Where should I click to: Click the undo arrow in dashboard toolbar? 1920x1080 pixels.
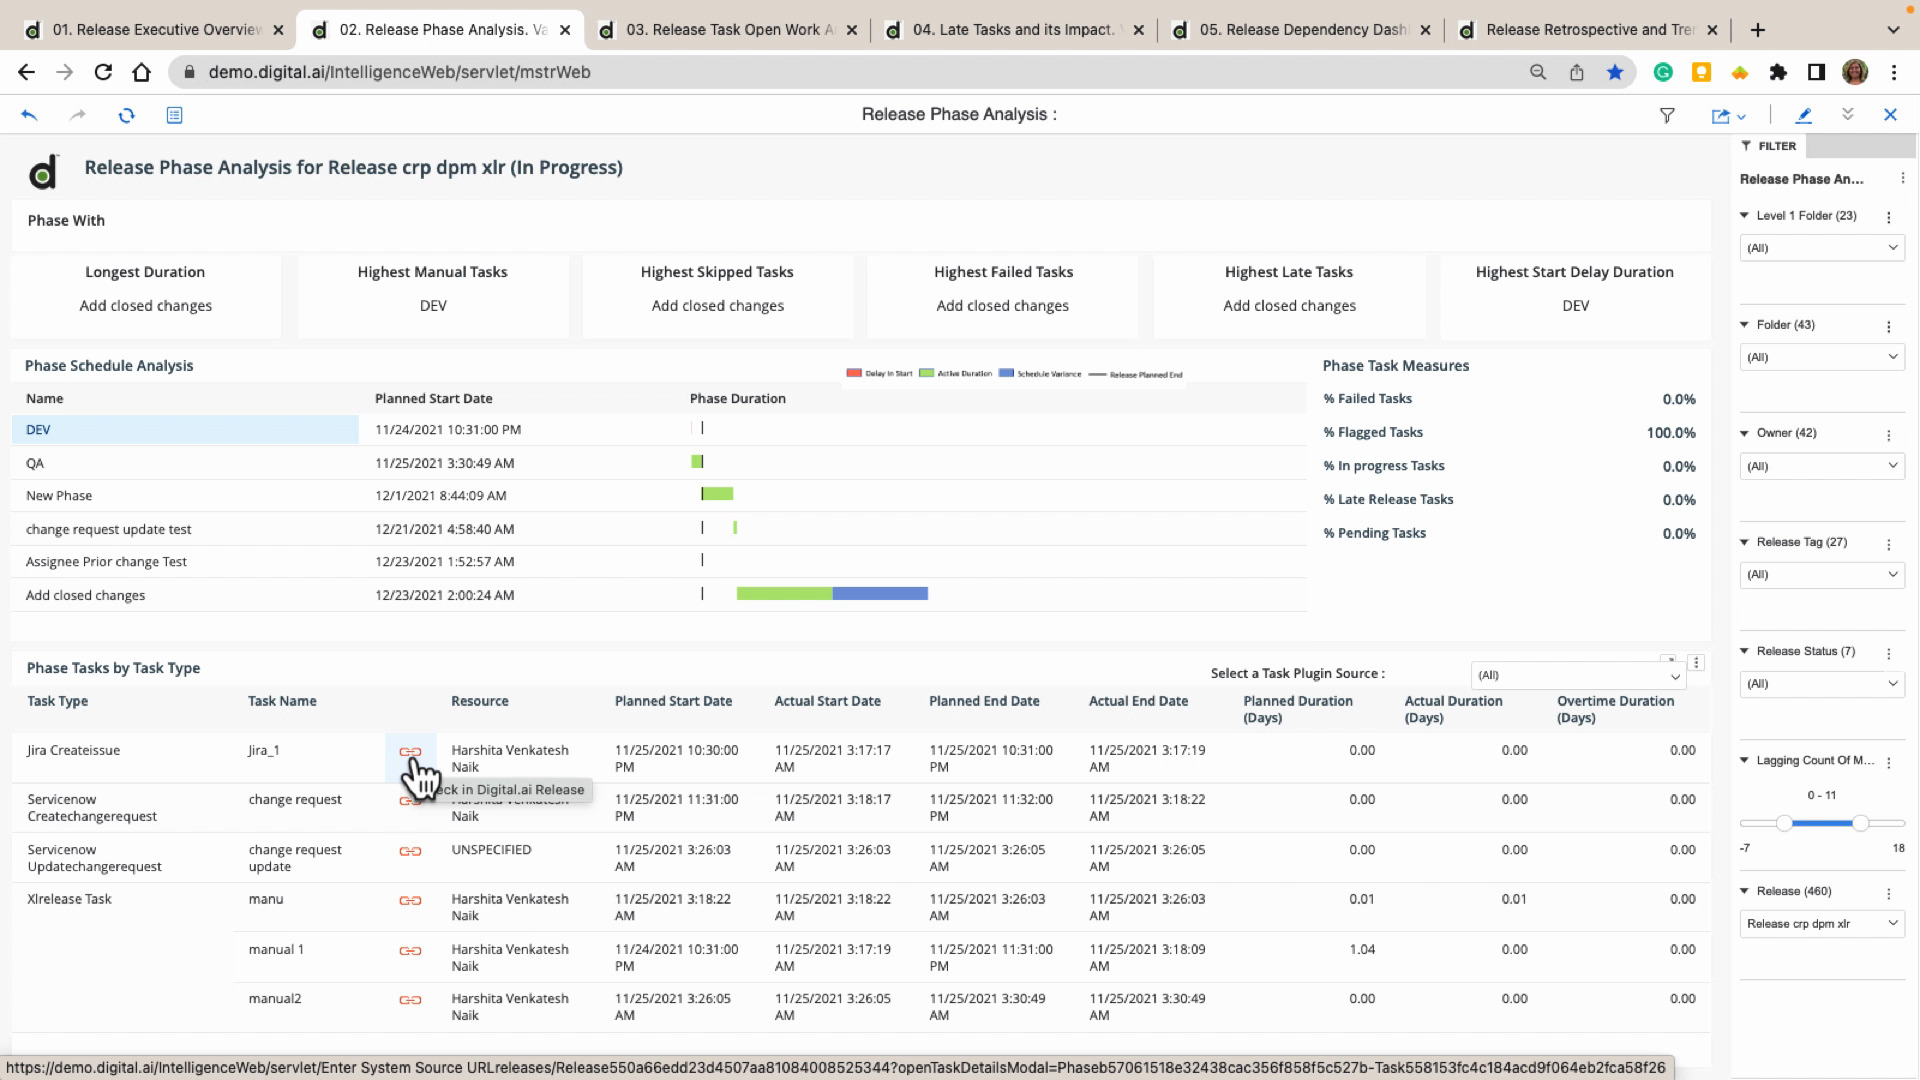[29, 115]
